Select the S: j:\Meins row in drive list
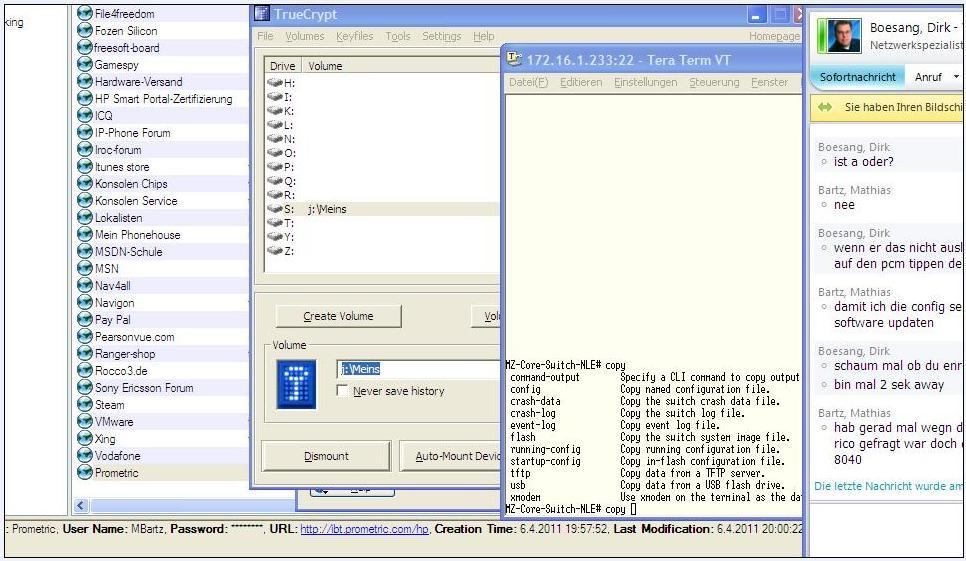966x561 pixels. pos(383,209)
